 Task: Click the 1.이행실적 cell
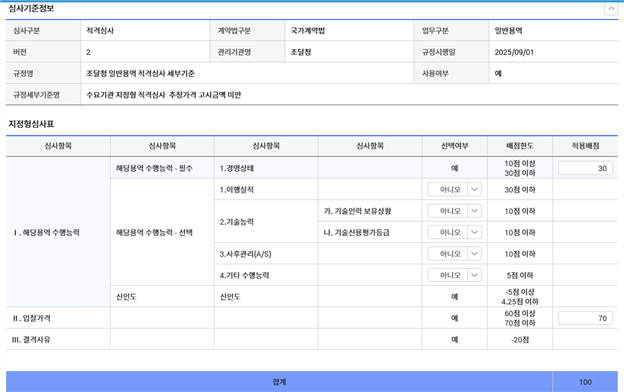[266, 189]
